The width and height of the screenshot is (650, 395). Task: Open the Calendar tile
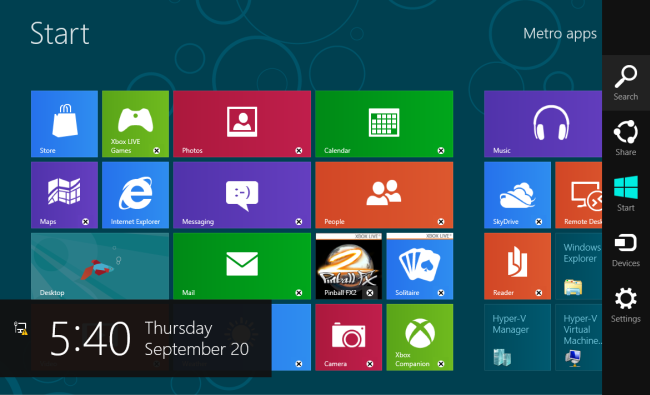coord(384,124)
